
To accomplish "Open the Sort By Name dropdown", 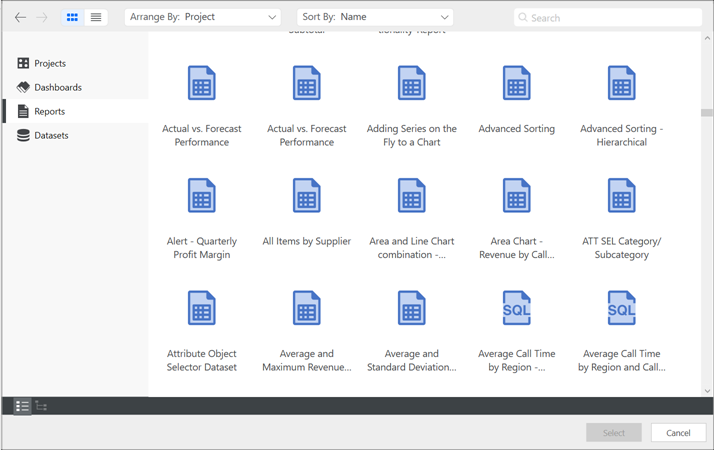I will (x=375, y=17).
